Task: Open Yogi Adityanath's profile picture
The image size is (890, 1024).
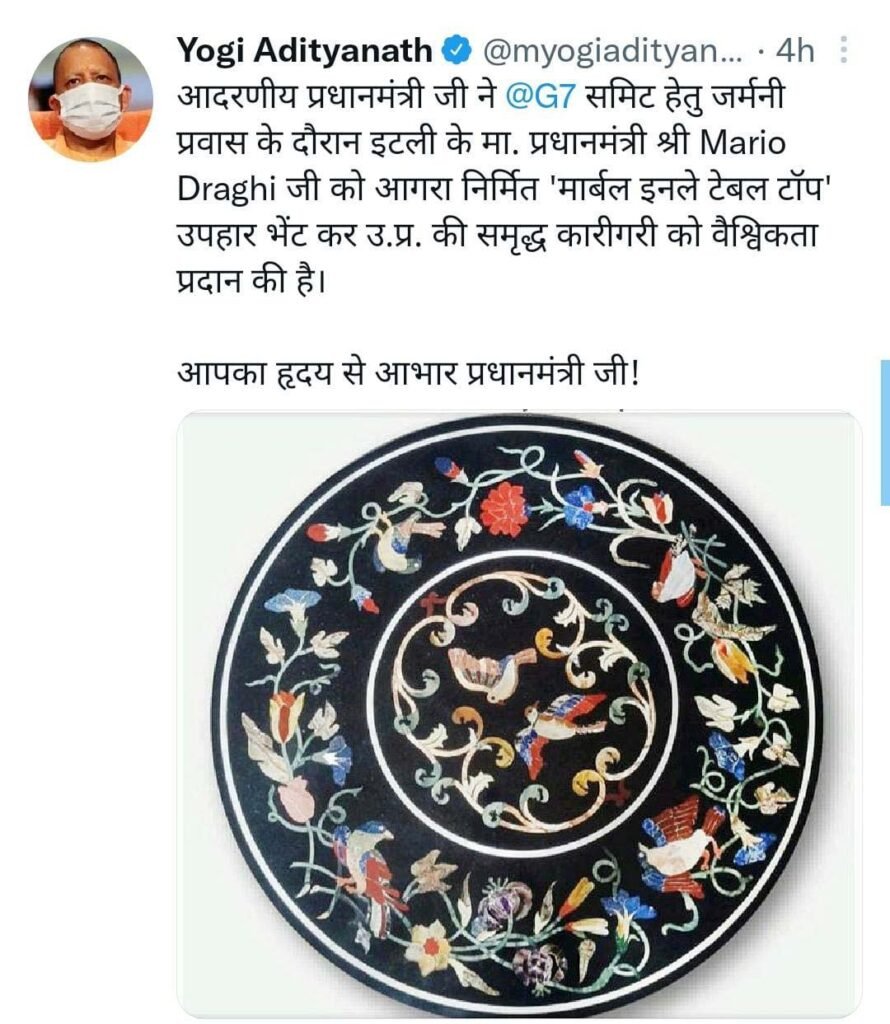Action: pos(90,99)
